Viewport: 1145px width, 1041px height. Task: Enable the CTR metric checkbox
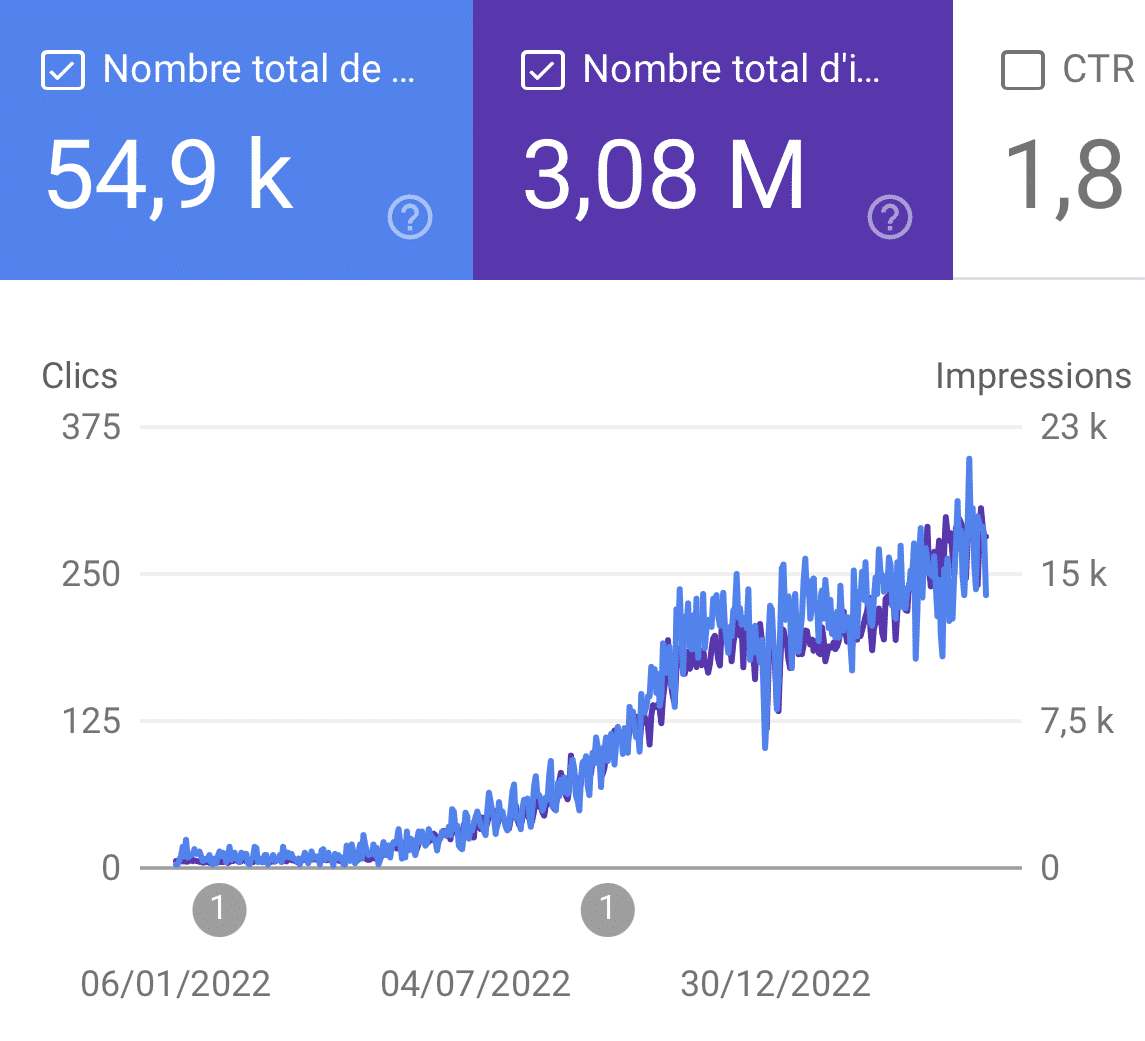click(x=1022, y=70)
